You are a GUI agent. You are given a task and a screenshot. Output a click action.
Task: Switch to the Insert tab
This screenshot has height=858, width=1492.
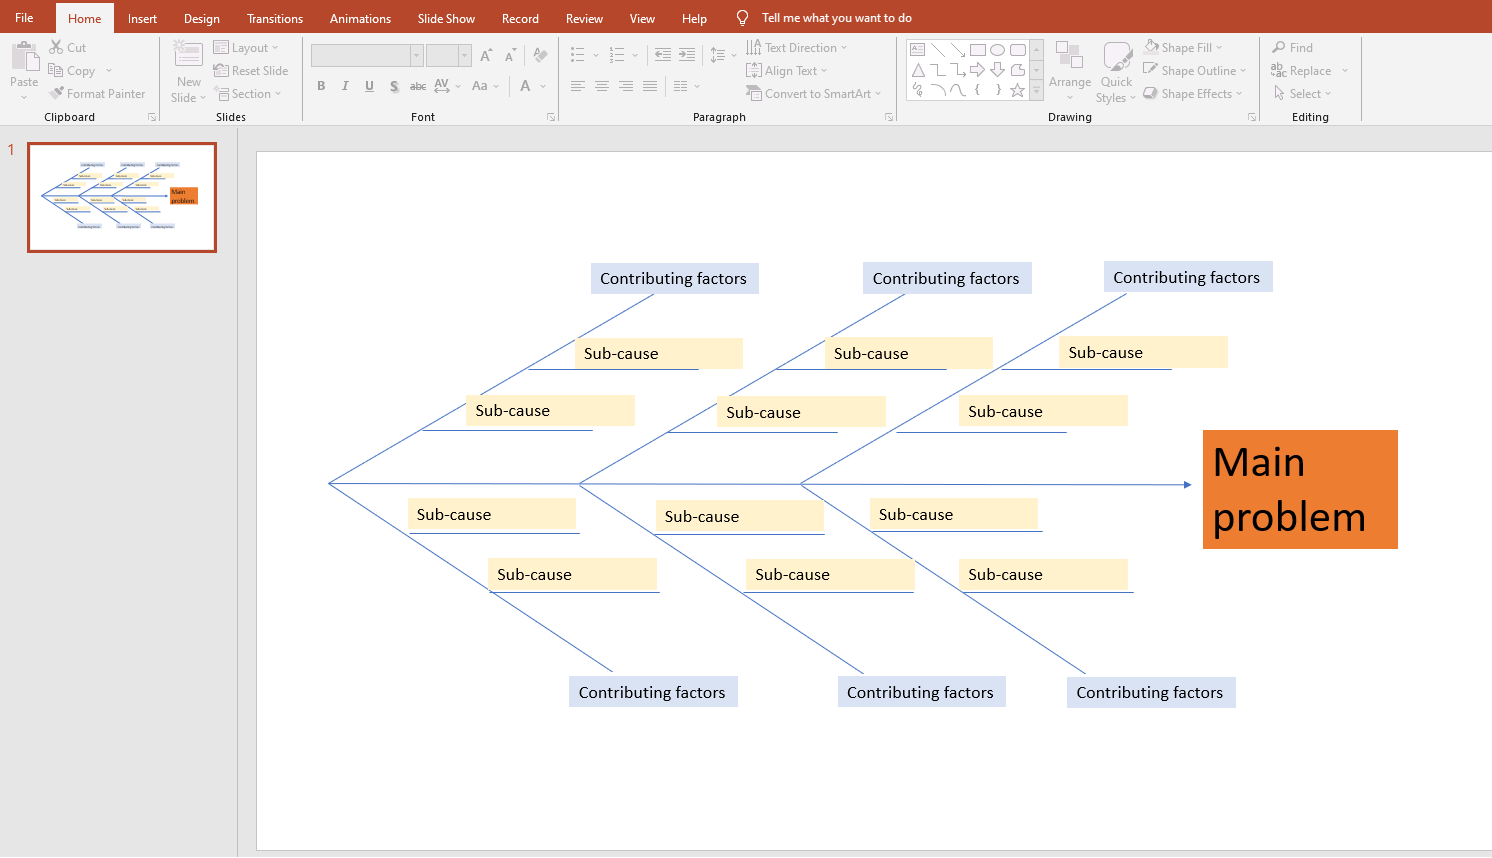point(142,18)
